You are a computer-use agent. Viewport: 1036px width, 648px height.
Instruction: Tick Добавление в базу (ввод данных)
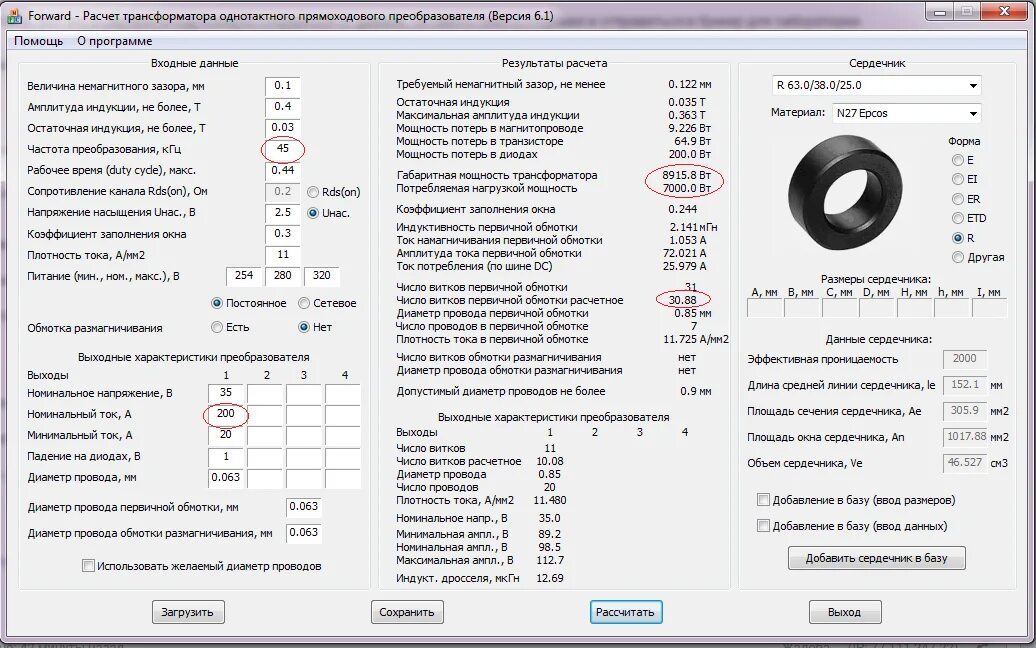point(763,526)
